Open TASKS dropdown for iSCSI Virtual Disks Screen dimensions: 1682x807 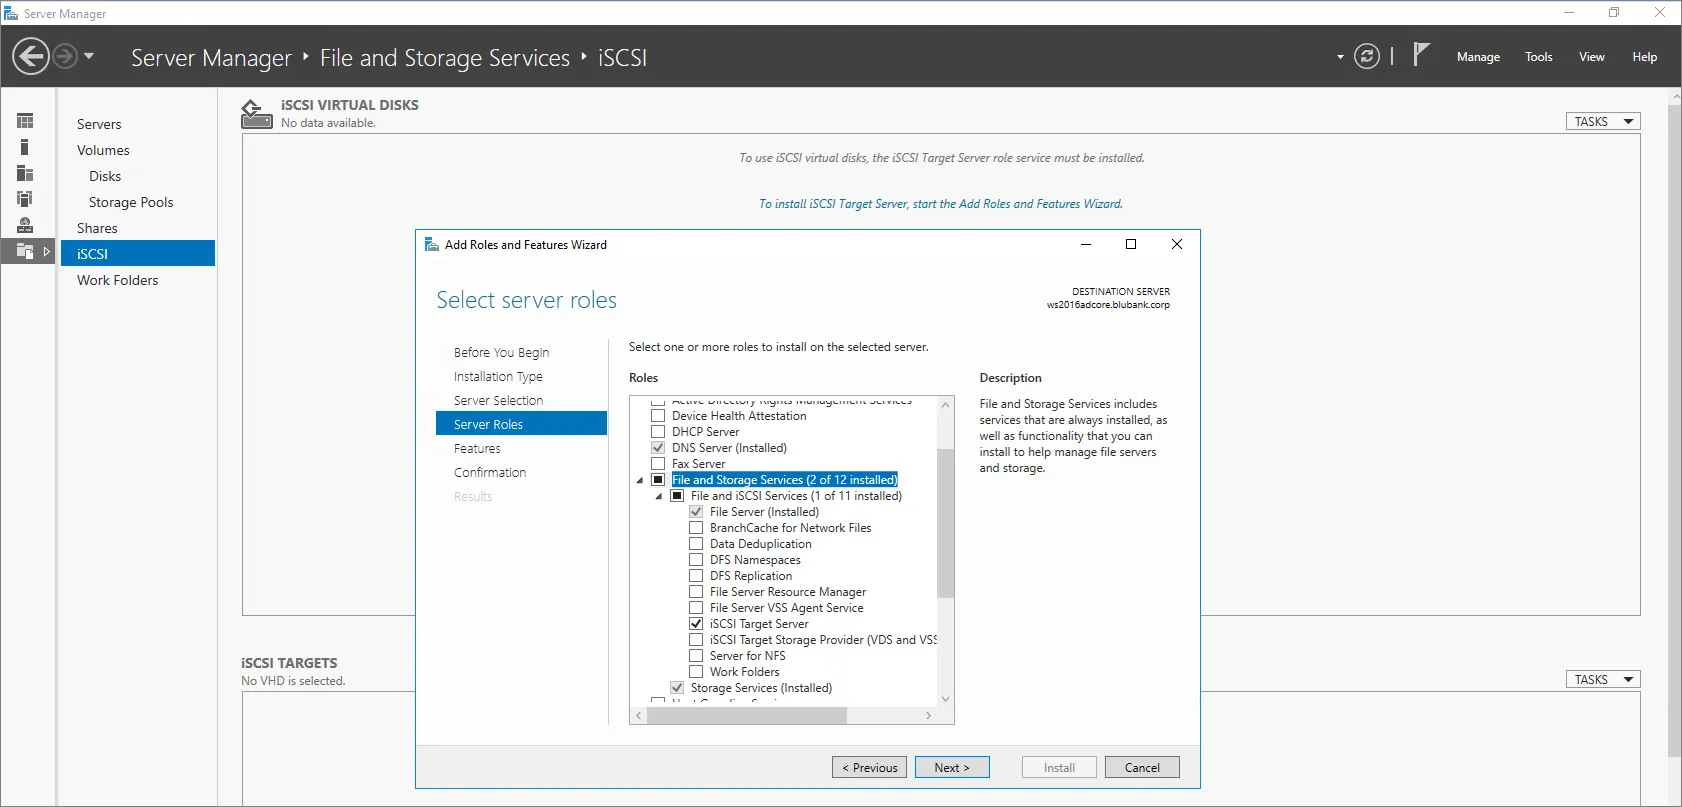pos(1602,121)
